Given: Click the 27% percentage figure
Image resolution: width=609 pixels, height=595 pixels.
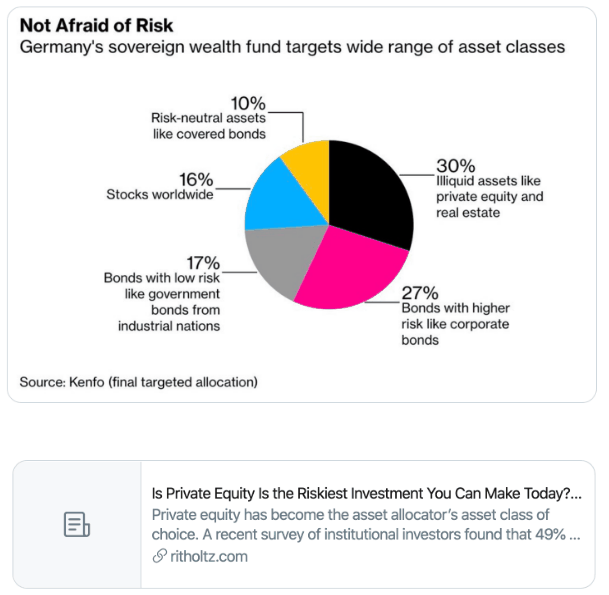Looking at the screenshot, I should click(420, 293).
